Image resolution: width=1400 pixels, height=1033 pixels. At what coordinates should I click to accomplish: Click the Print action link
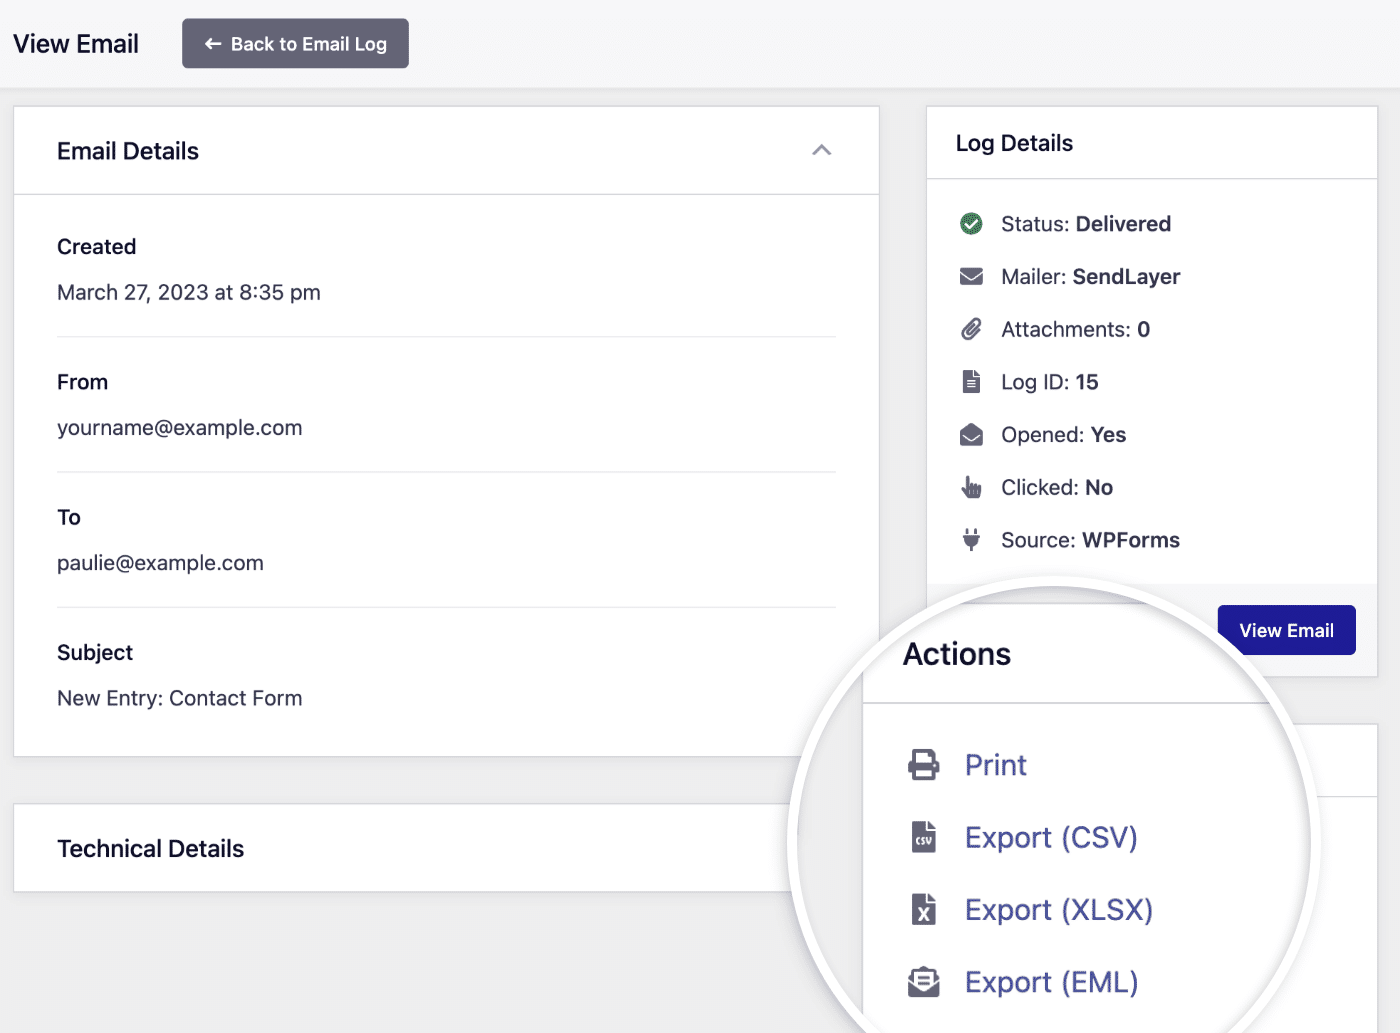coord(995,765)
